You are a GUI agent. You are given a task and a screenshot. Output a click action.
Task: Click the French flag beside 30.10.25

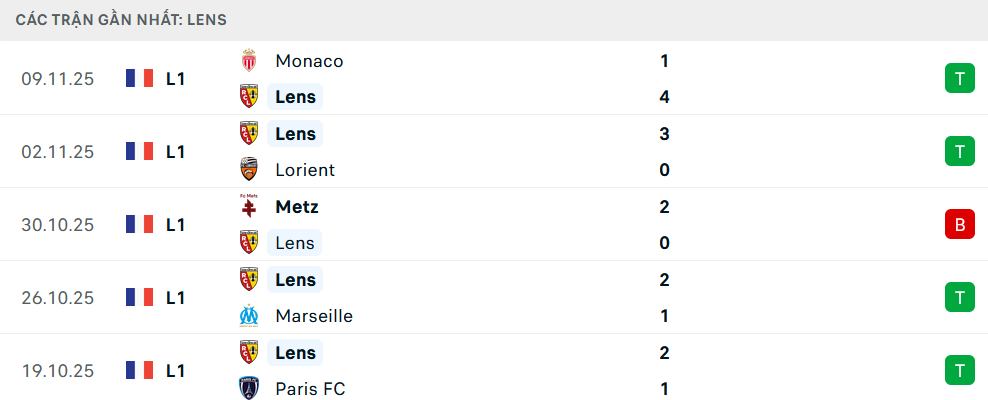[x=139, y=224]
